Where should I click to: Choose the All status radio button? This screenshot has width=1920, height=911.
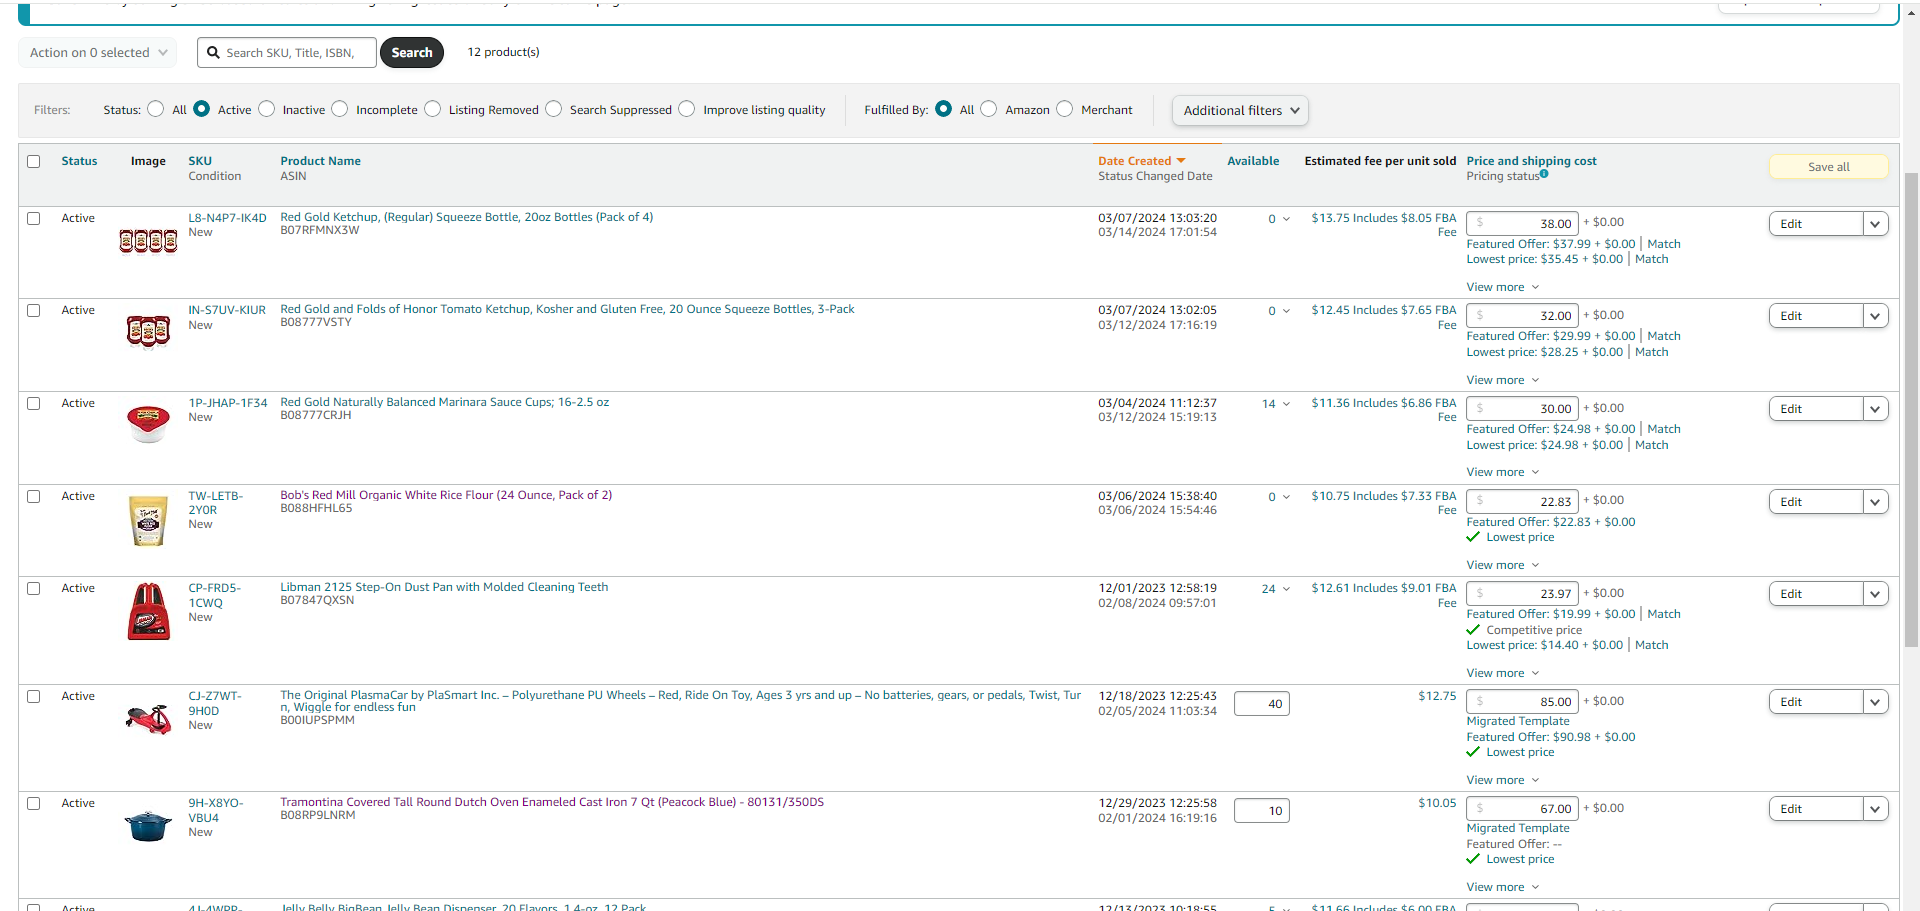[155, 109]
